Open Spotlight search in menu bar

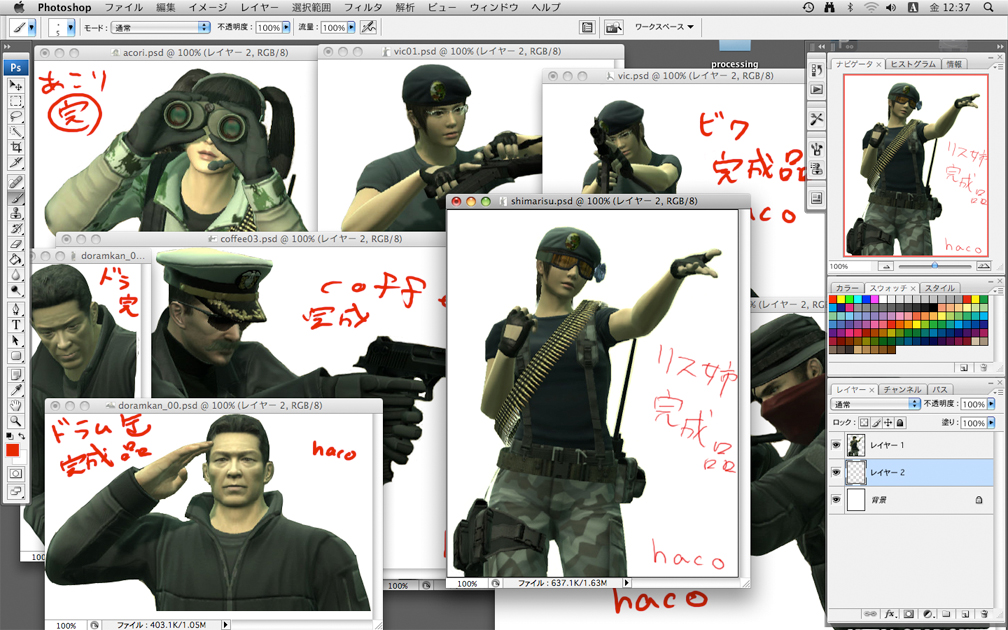(x=988, y=7)
